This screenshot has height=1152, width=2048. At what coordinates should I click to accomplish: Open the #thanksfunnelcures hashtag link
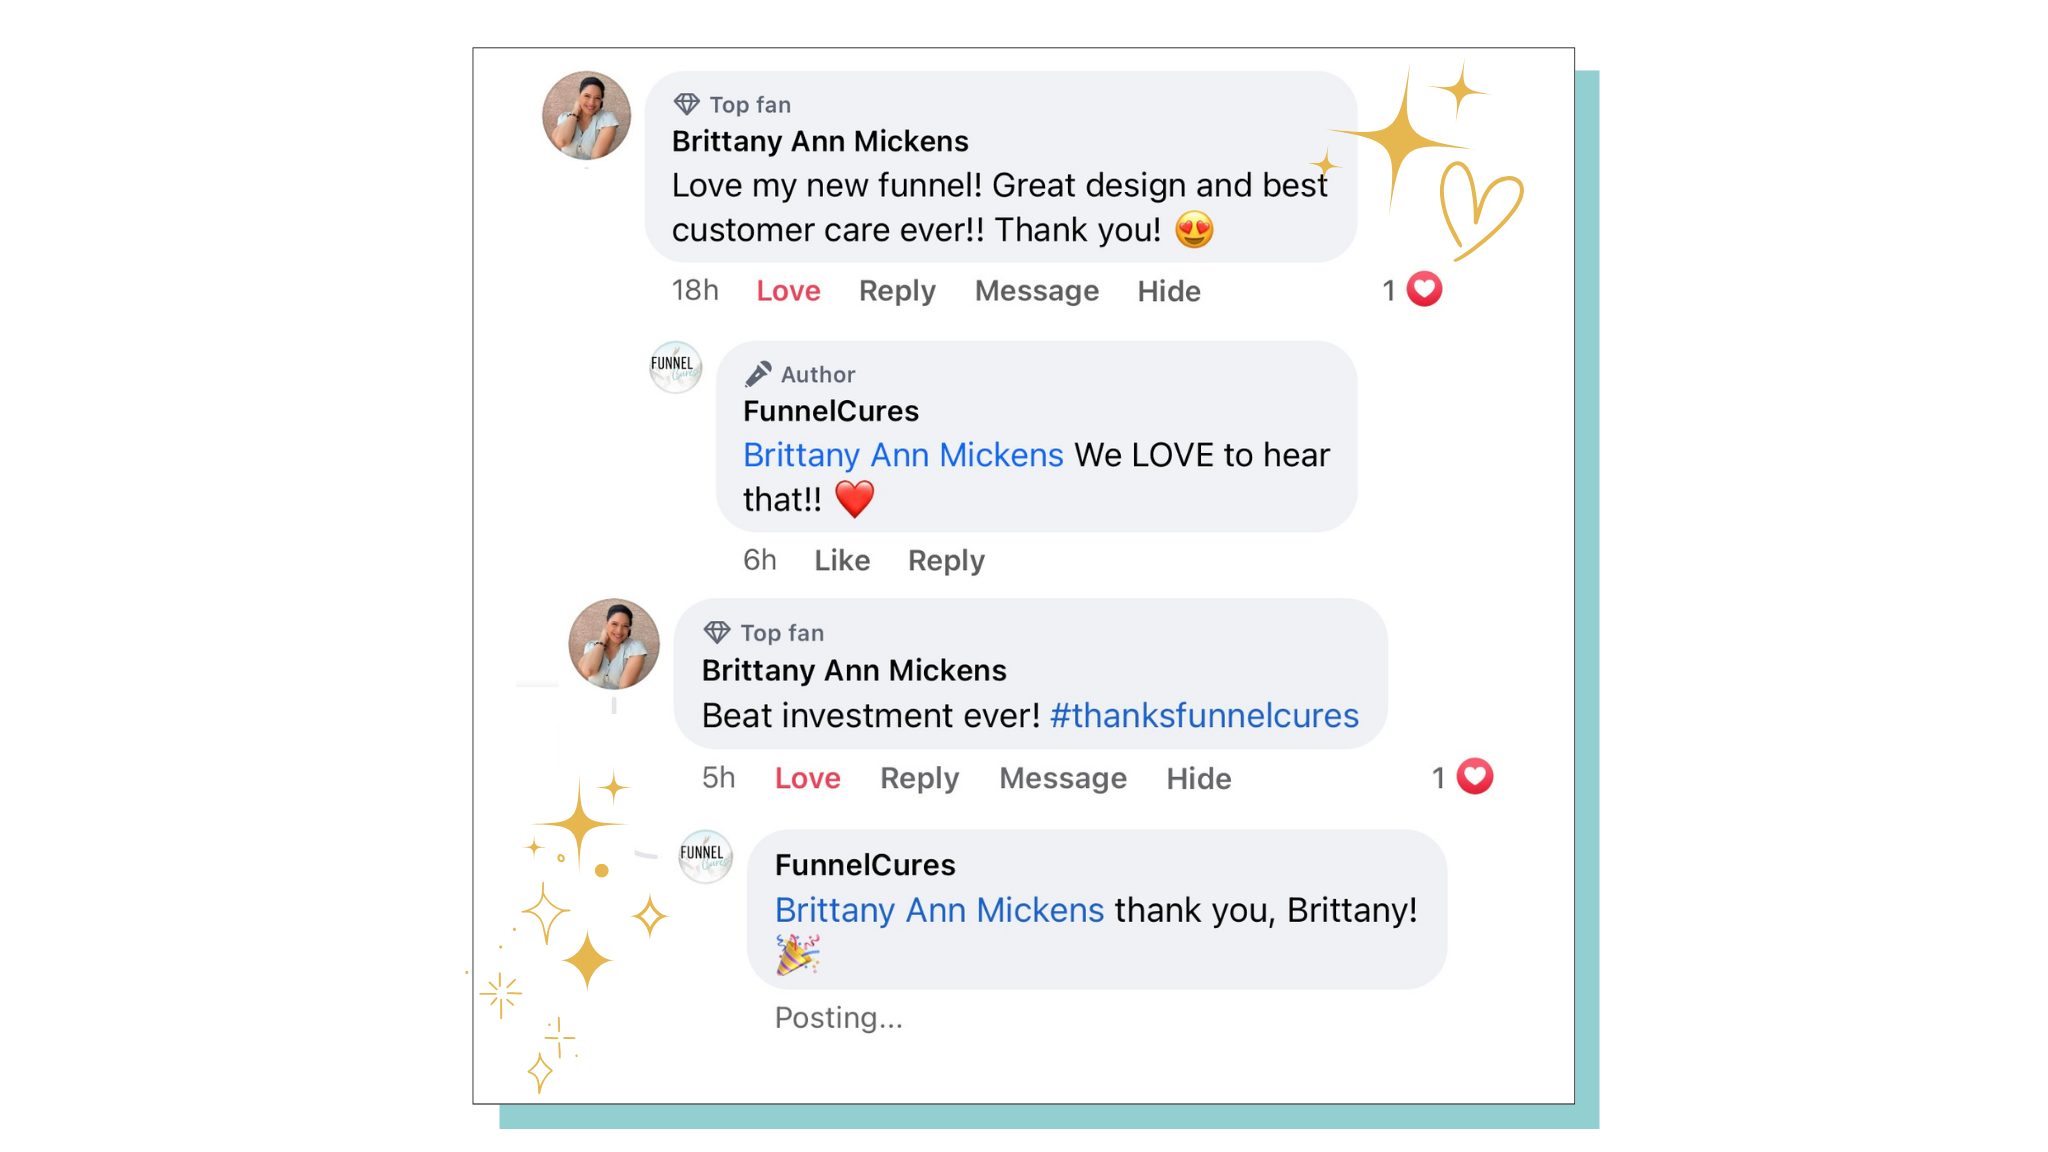coord(1204,716)
